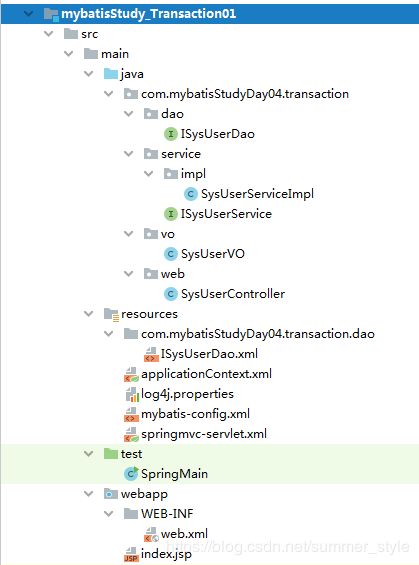Screen dimensions: 419x565
Task: Collapse the webapp folder arrow
Action: pyautogui.click(x=89, y=494)
